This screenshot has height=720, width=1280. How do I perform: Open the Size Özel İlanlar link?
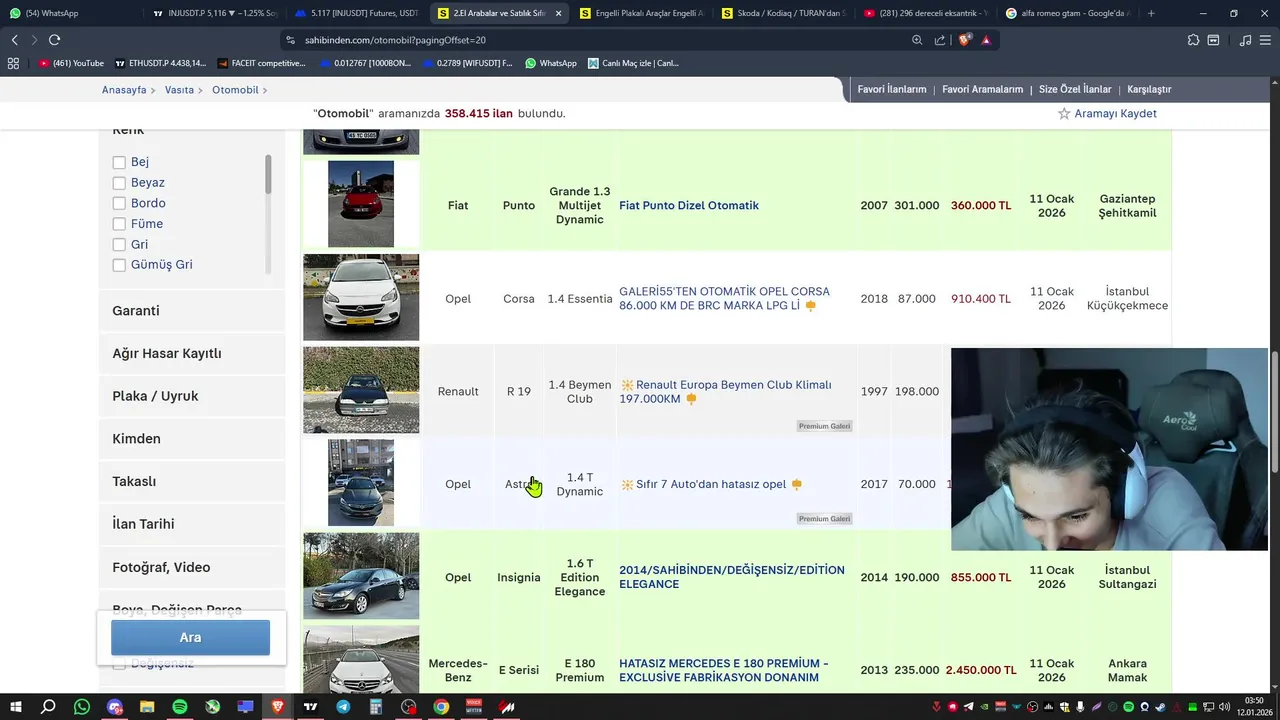pyautogui.click(x=1075, y=89)
